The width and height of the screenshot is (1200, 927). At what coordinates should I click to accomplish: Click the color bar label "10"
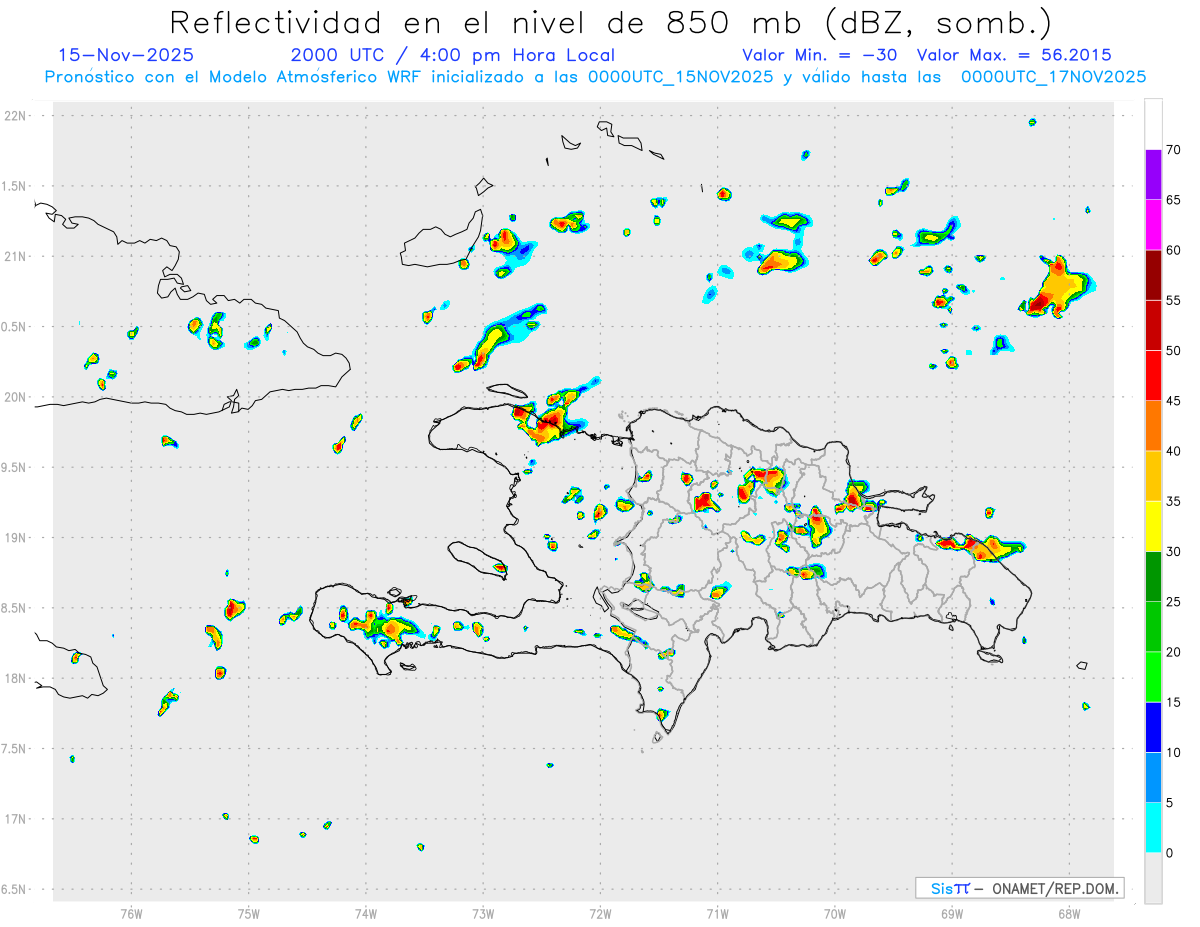pos(1174,753)
